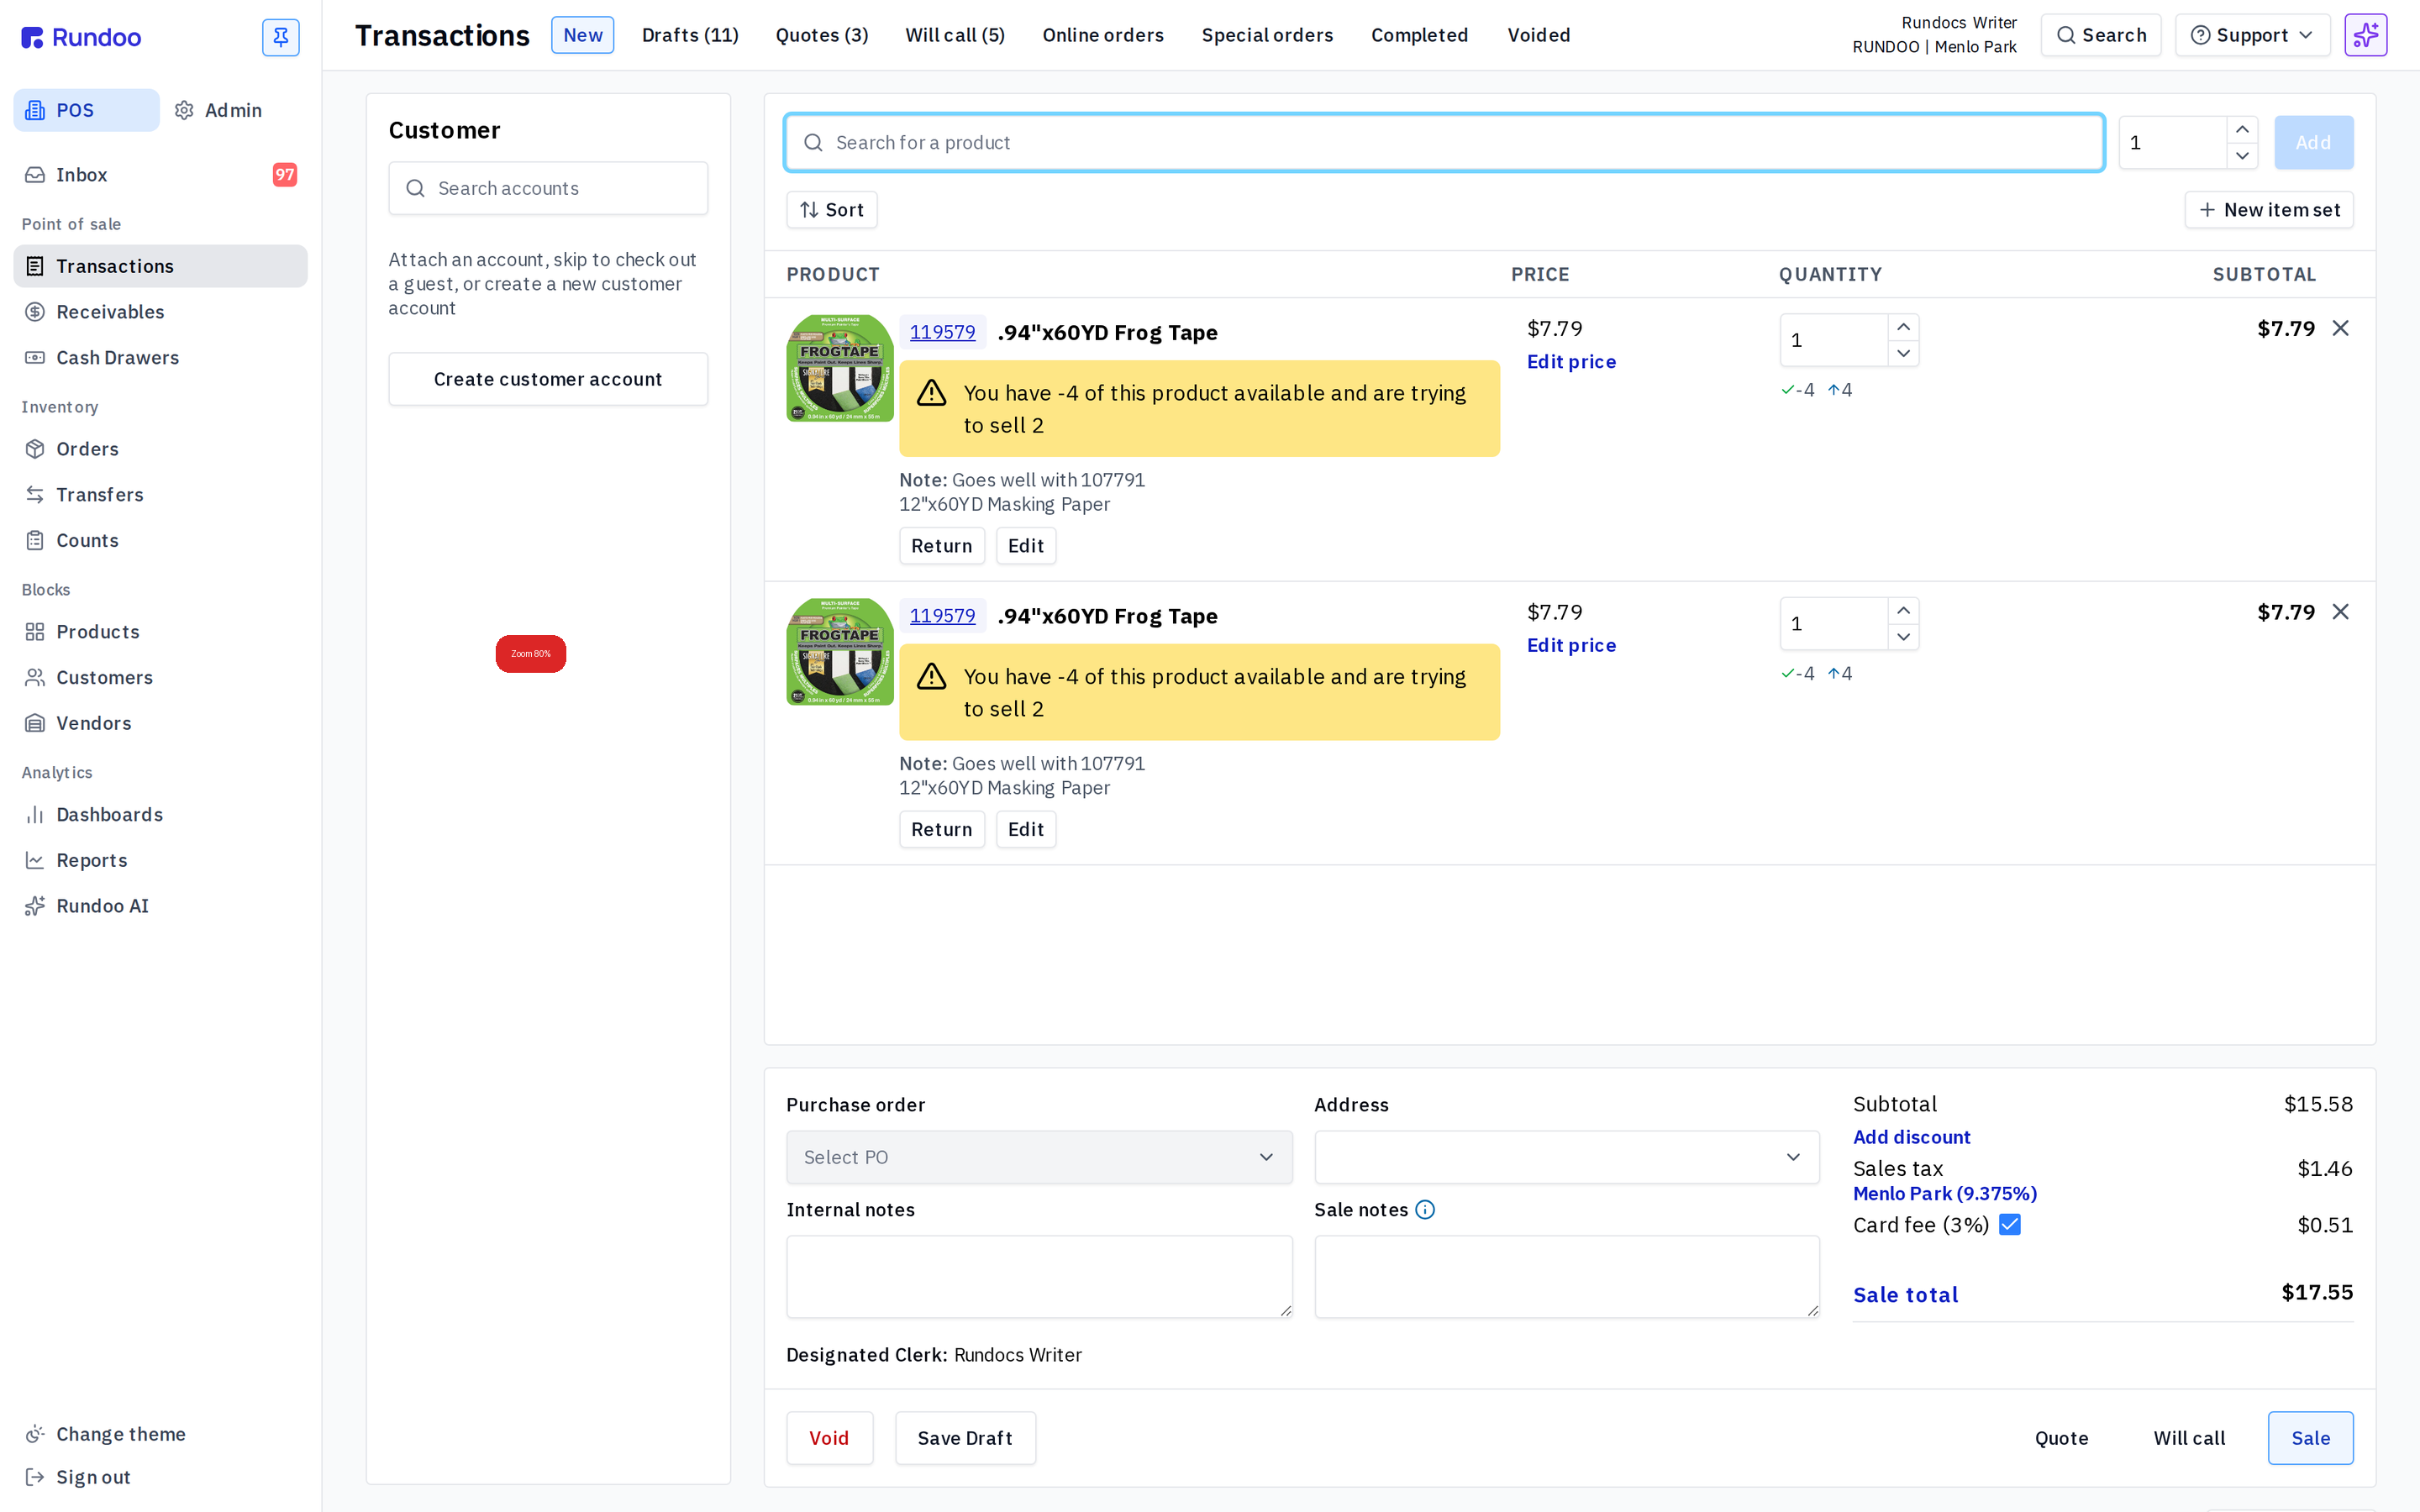Click Edit price on the second Frog Tape

pos(1571,645)
